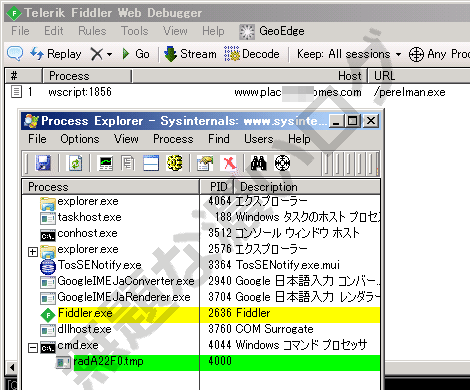470x390 pixels.
Task: Click PID 4000 cell
Action: click(220, 361)
